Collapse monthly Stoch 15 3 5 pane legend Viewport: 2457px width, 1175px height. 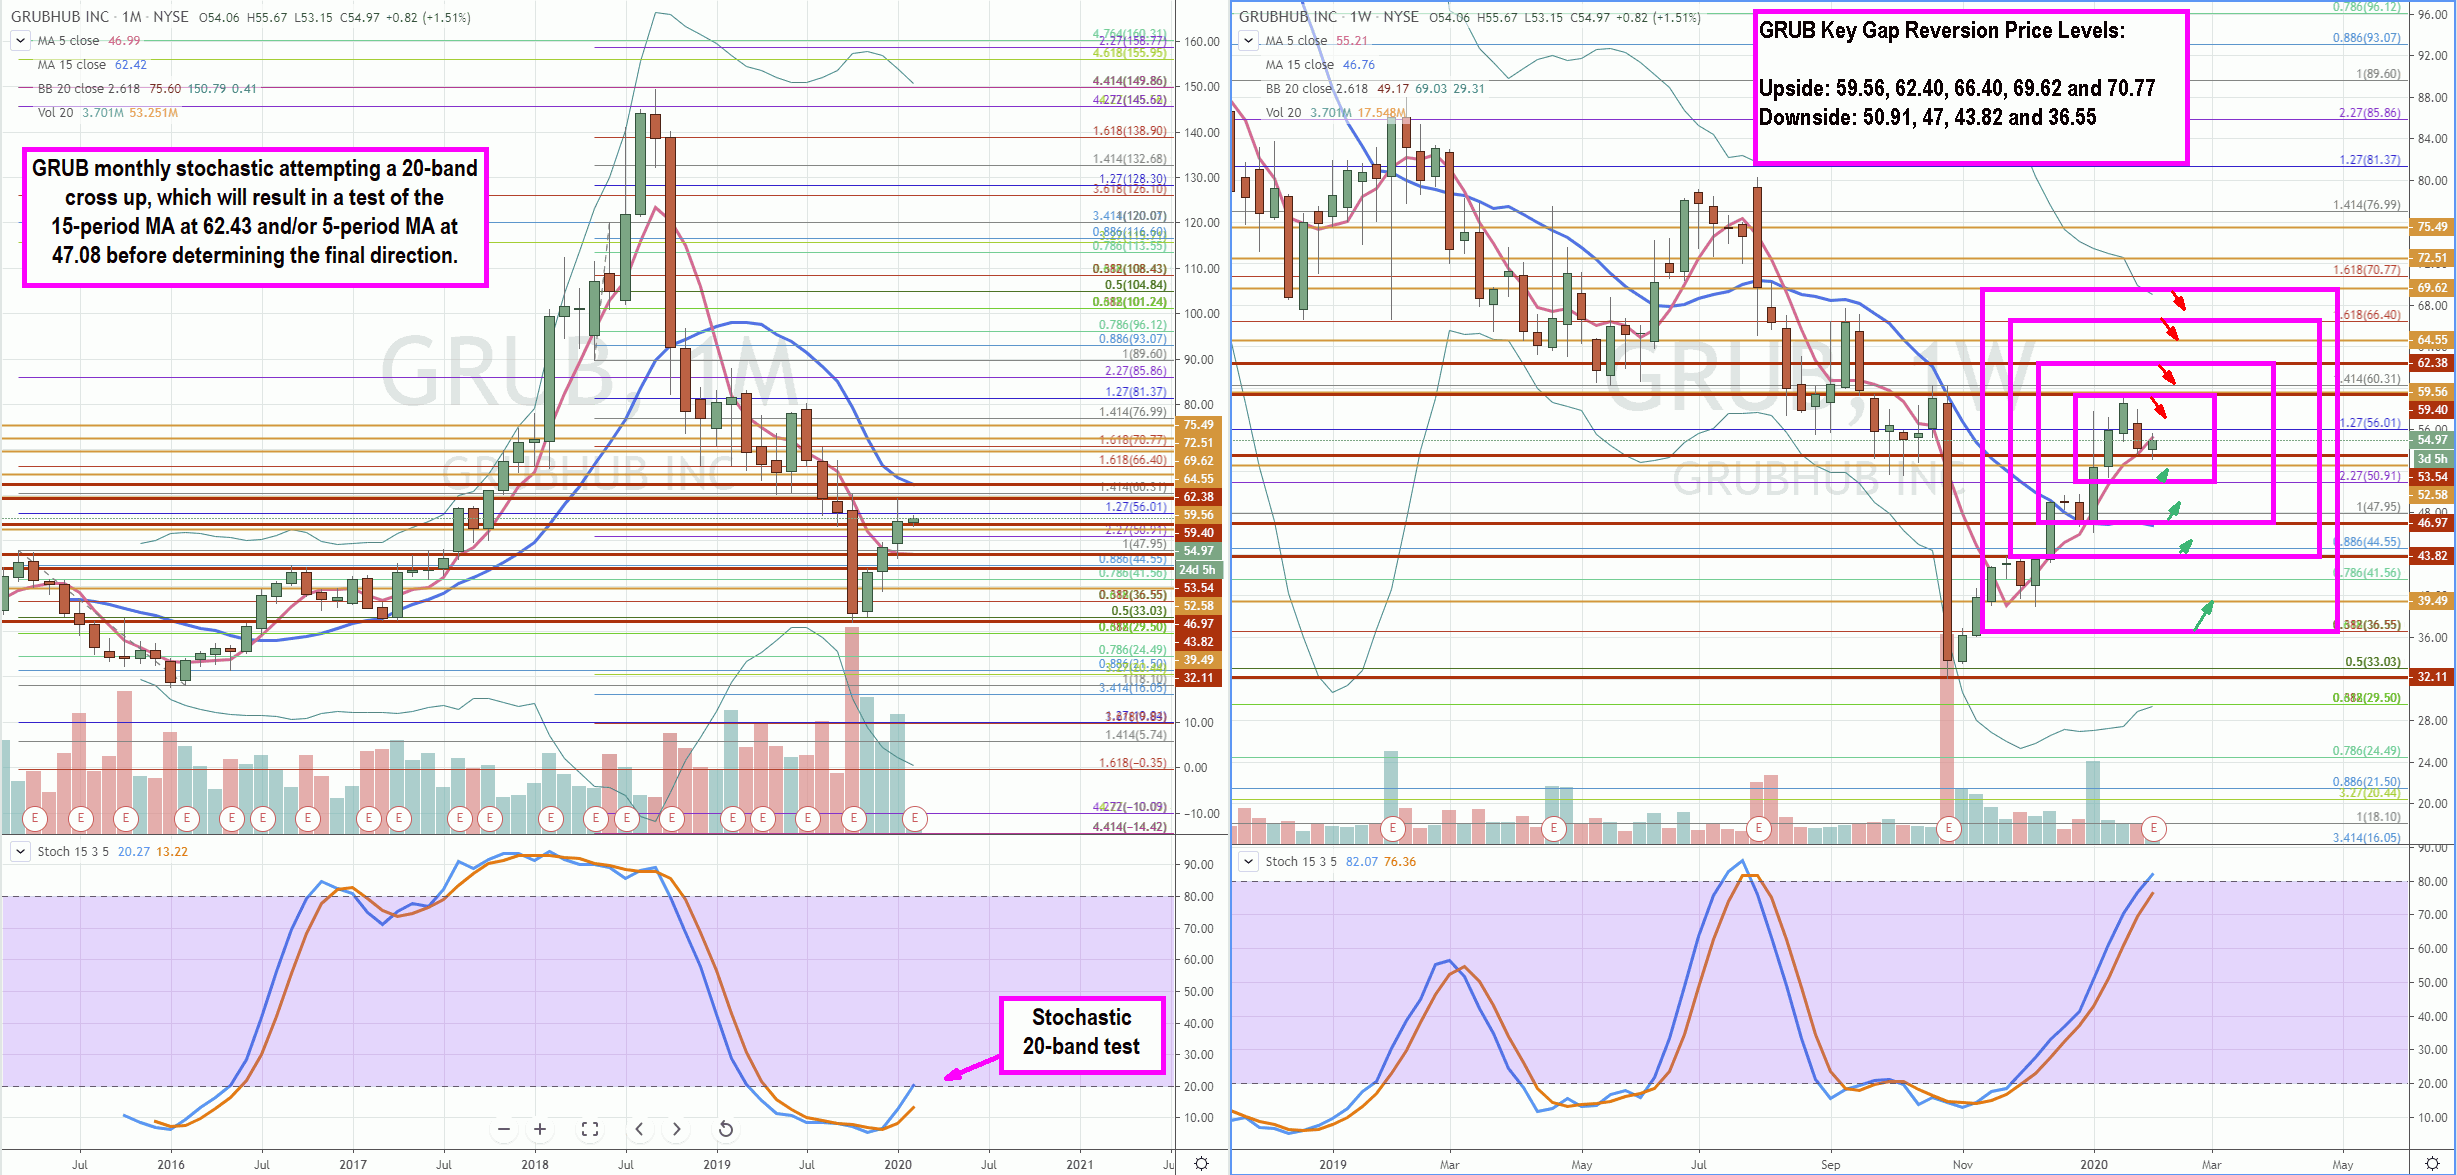tap(20, 852)
